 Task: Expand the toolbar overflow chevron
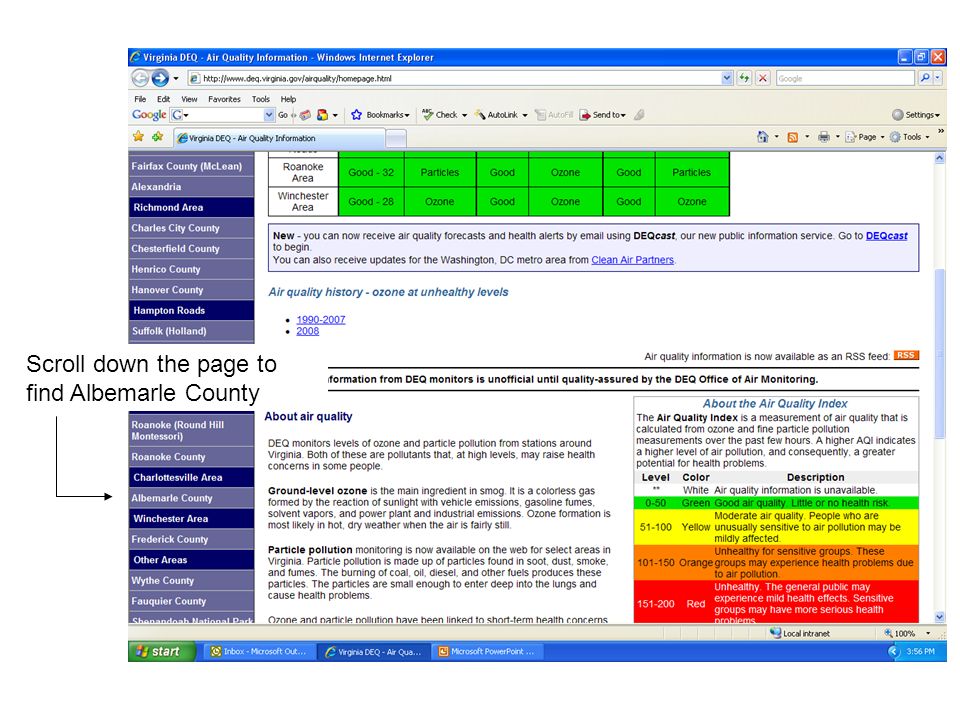(x=941, y=131)
